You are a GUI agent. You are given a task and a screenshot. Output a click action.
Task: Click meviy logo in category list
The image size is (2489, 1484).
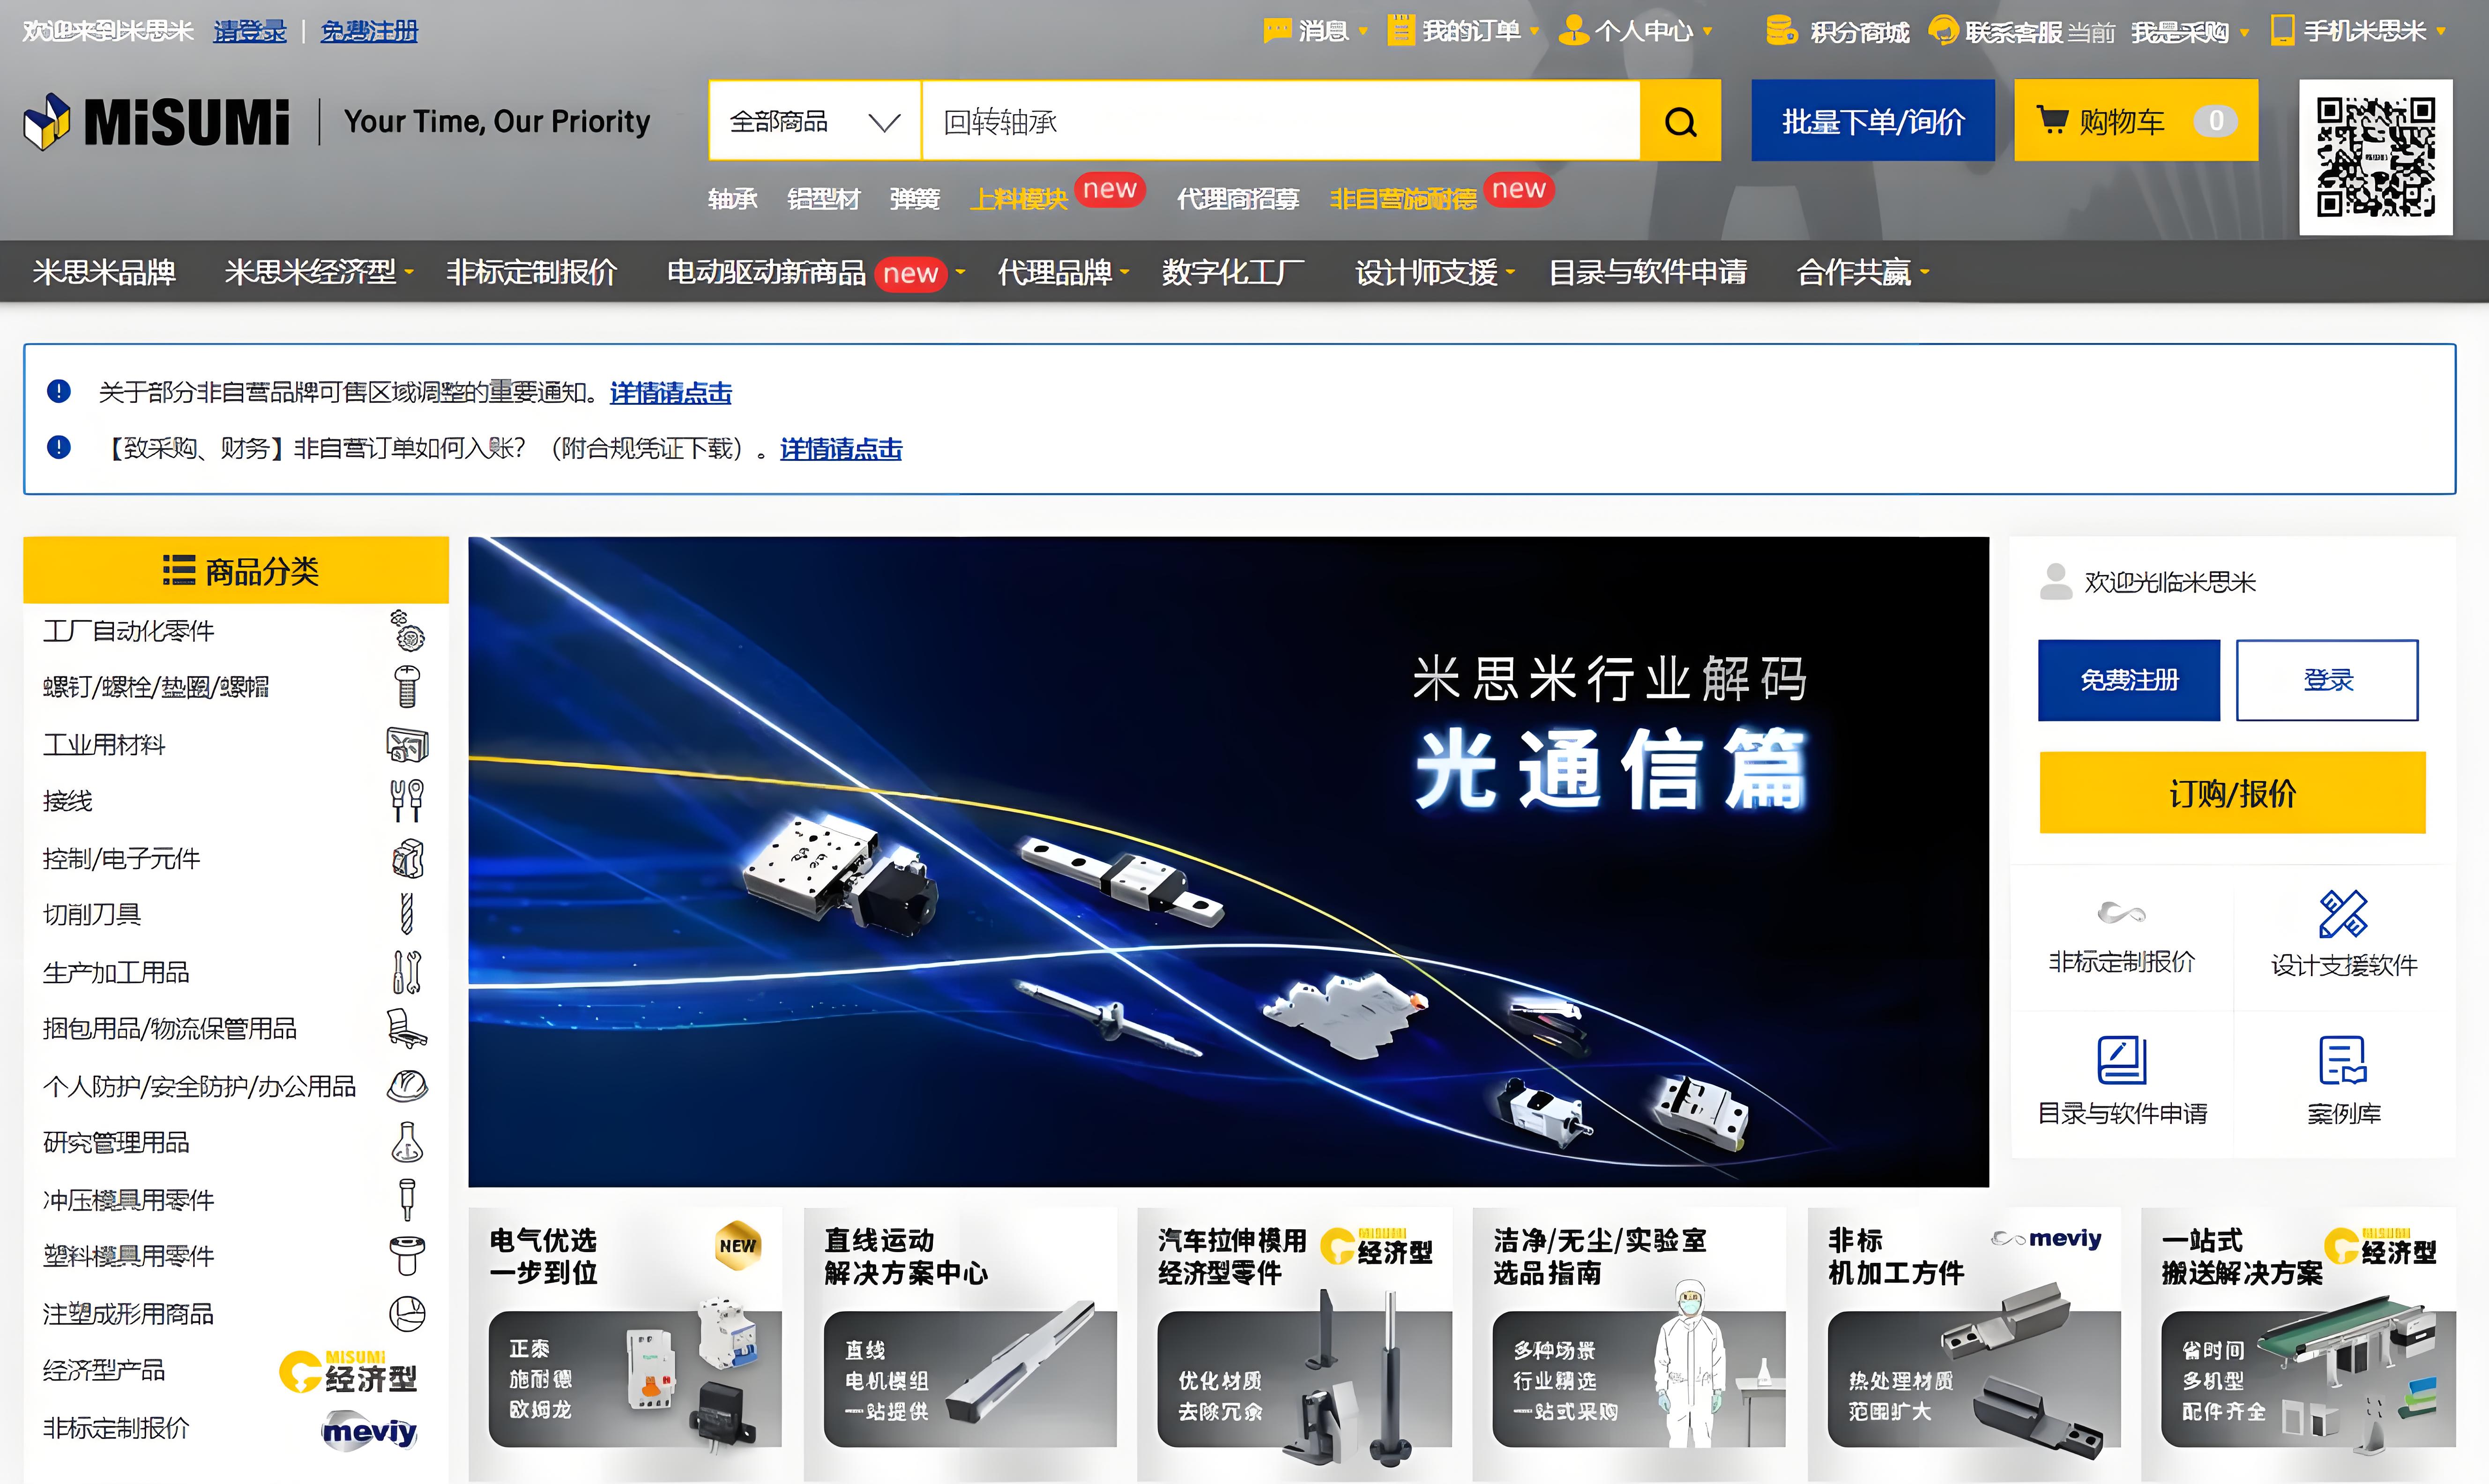pyautogui.click(x=369, y=1431)
